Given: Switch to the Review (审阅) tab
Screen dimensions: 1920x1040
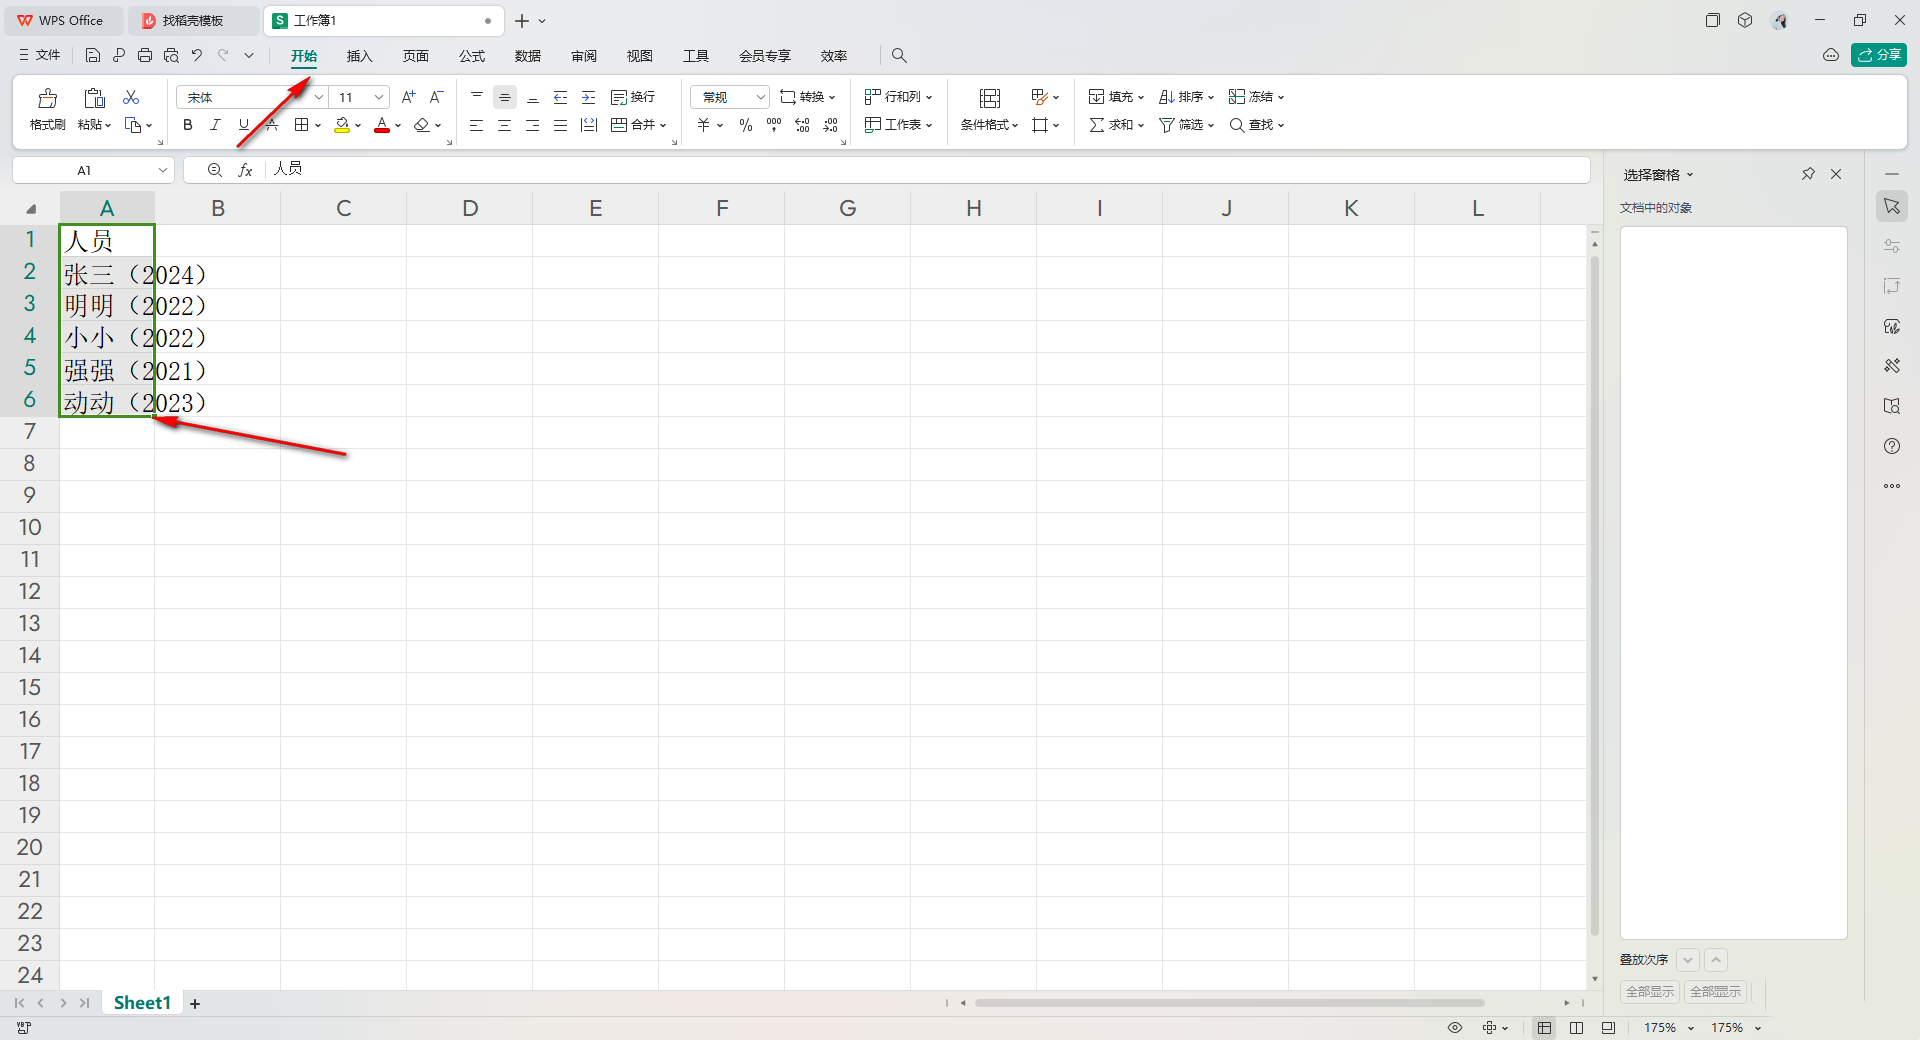Looking at the screenshot, I should point(583,56).
